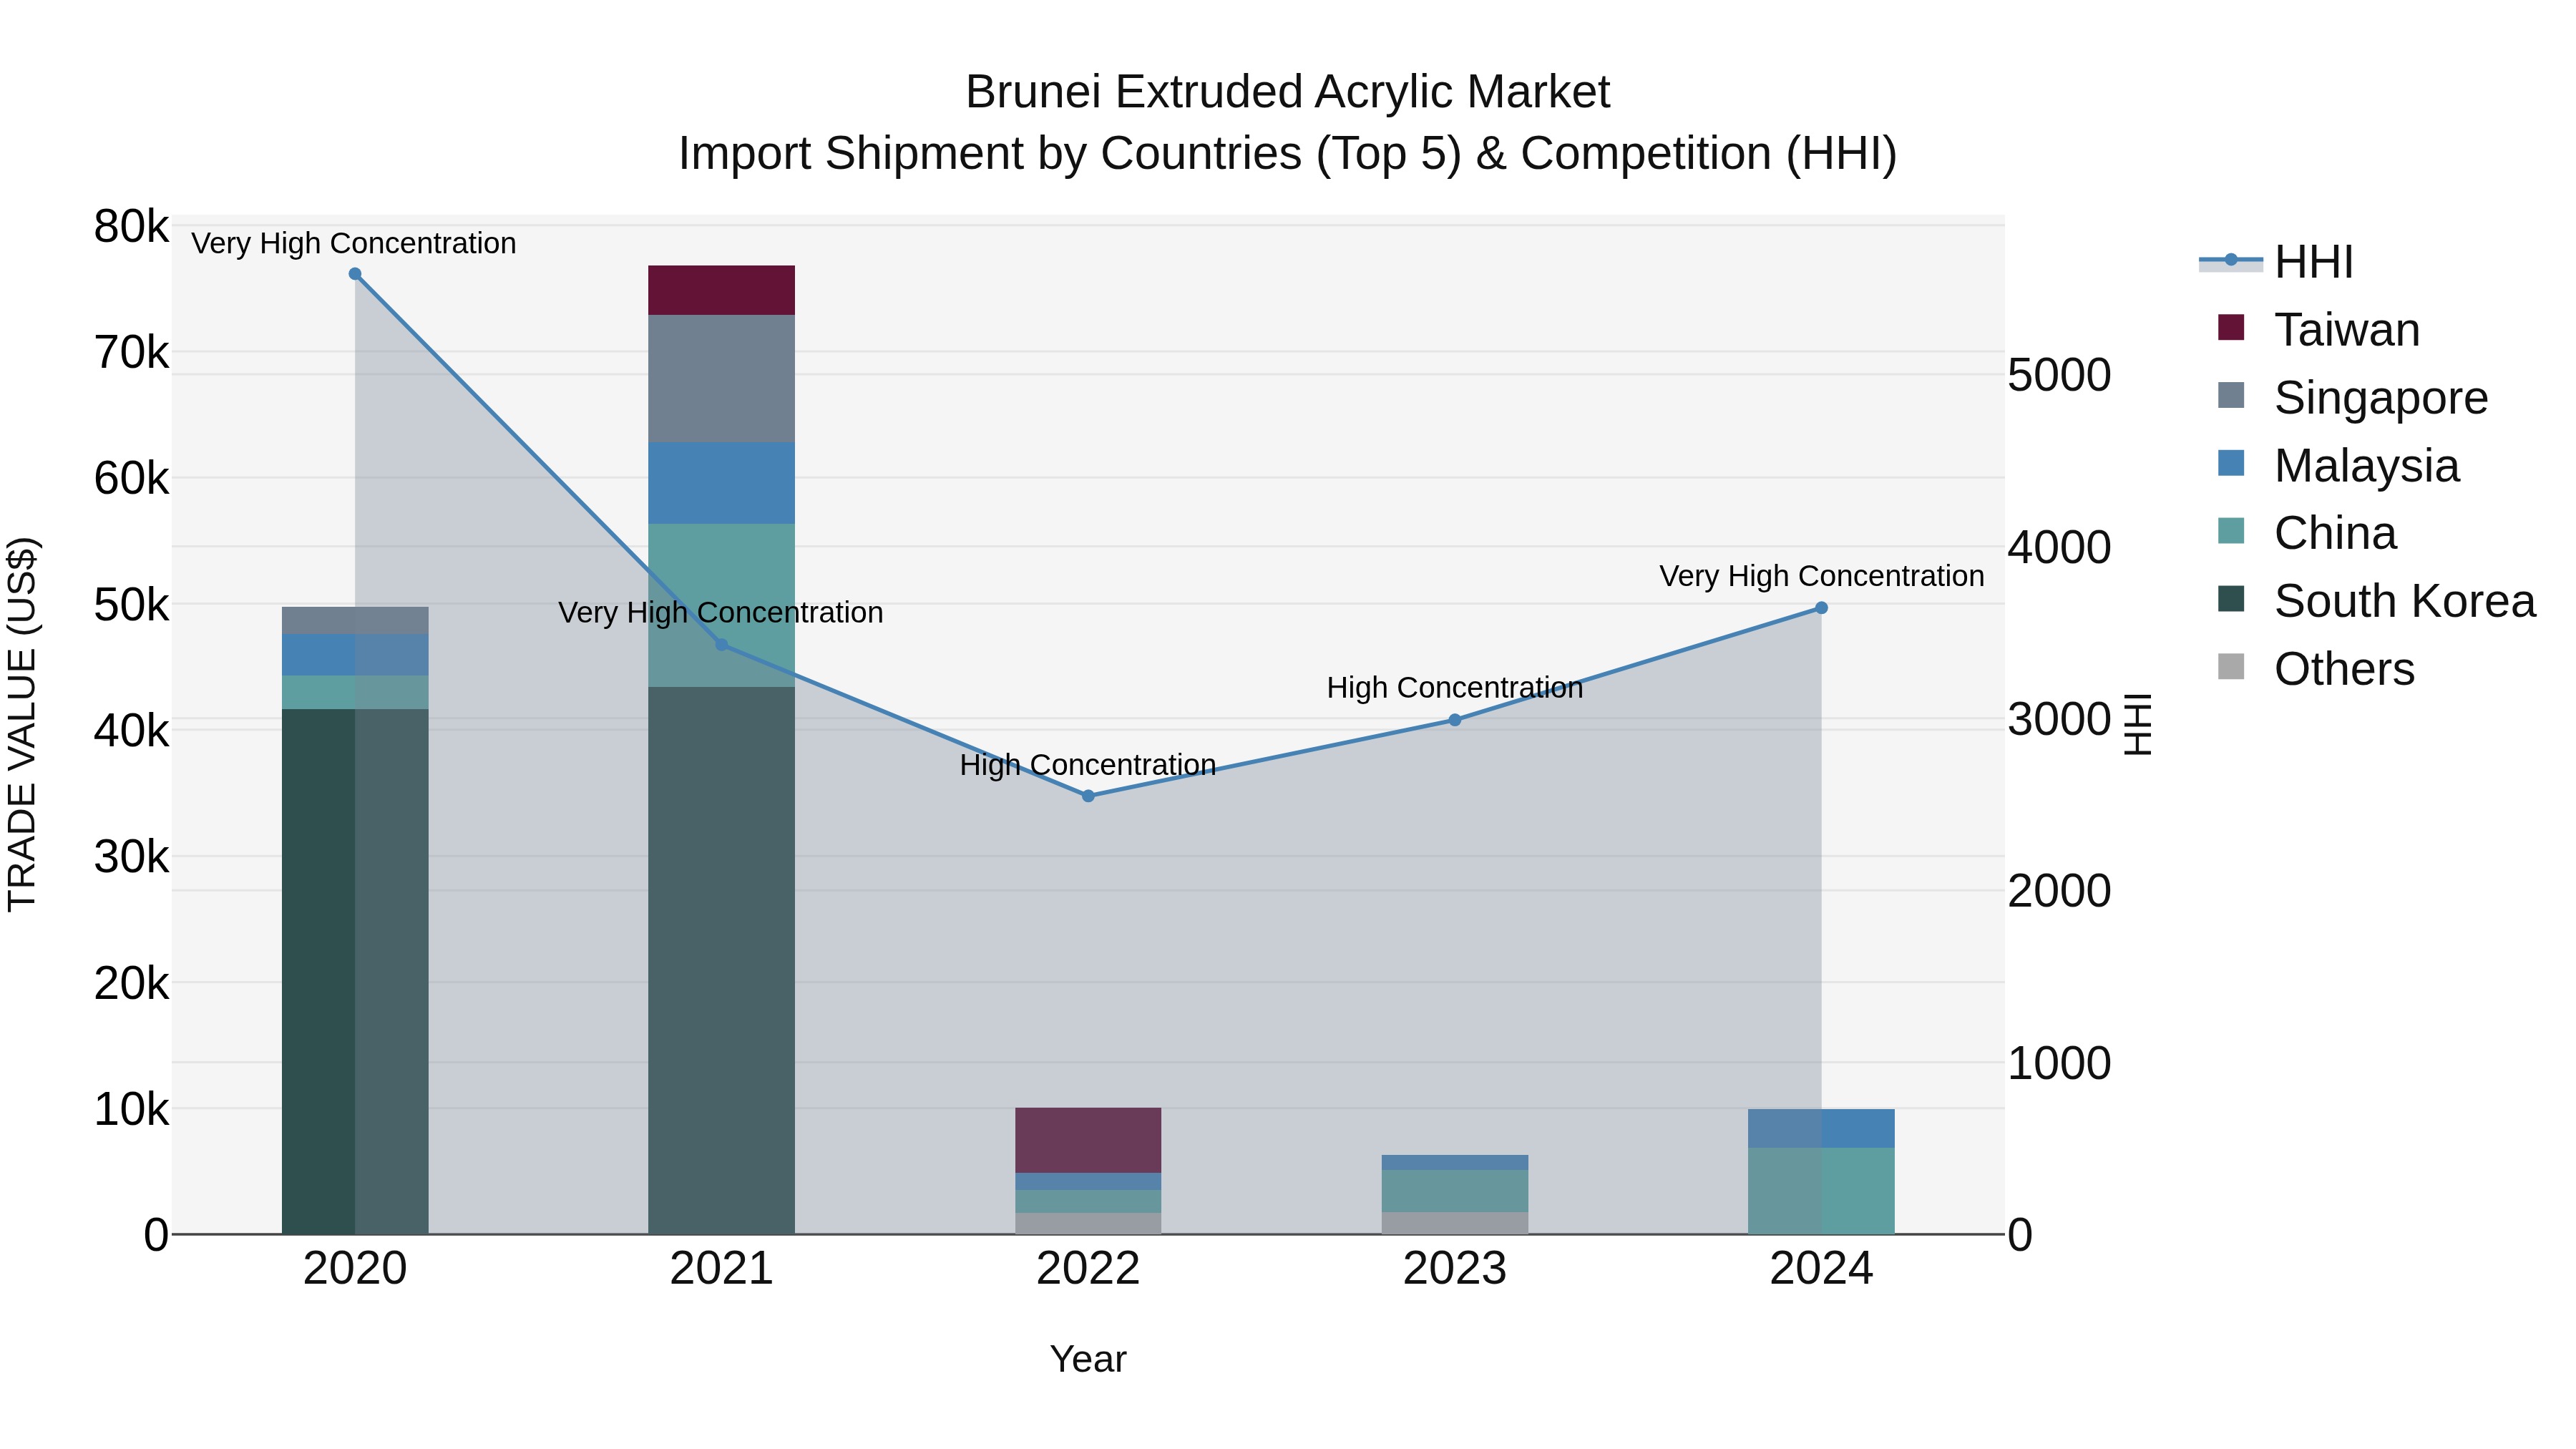Click the 2022 x-axis label

pos(1088,1269)
